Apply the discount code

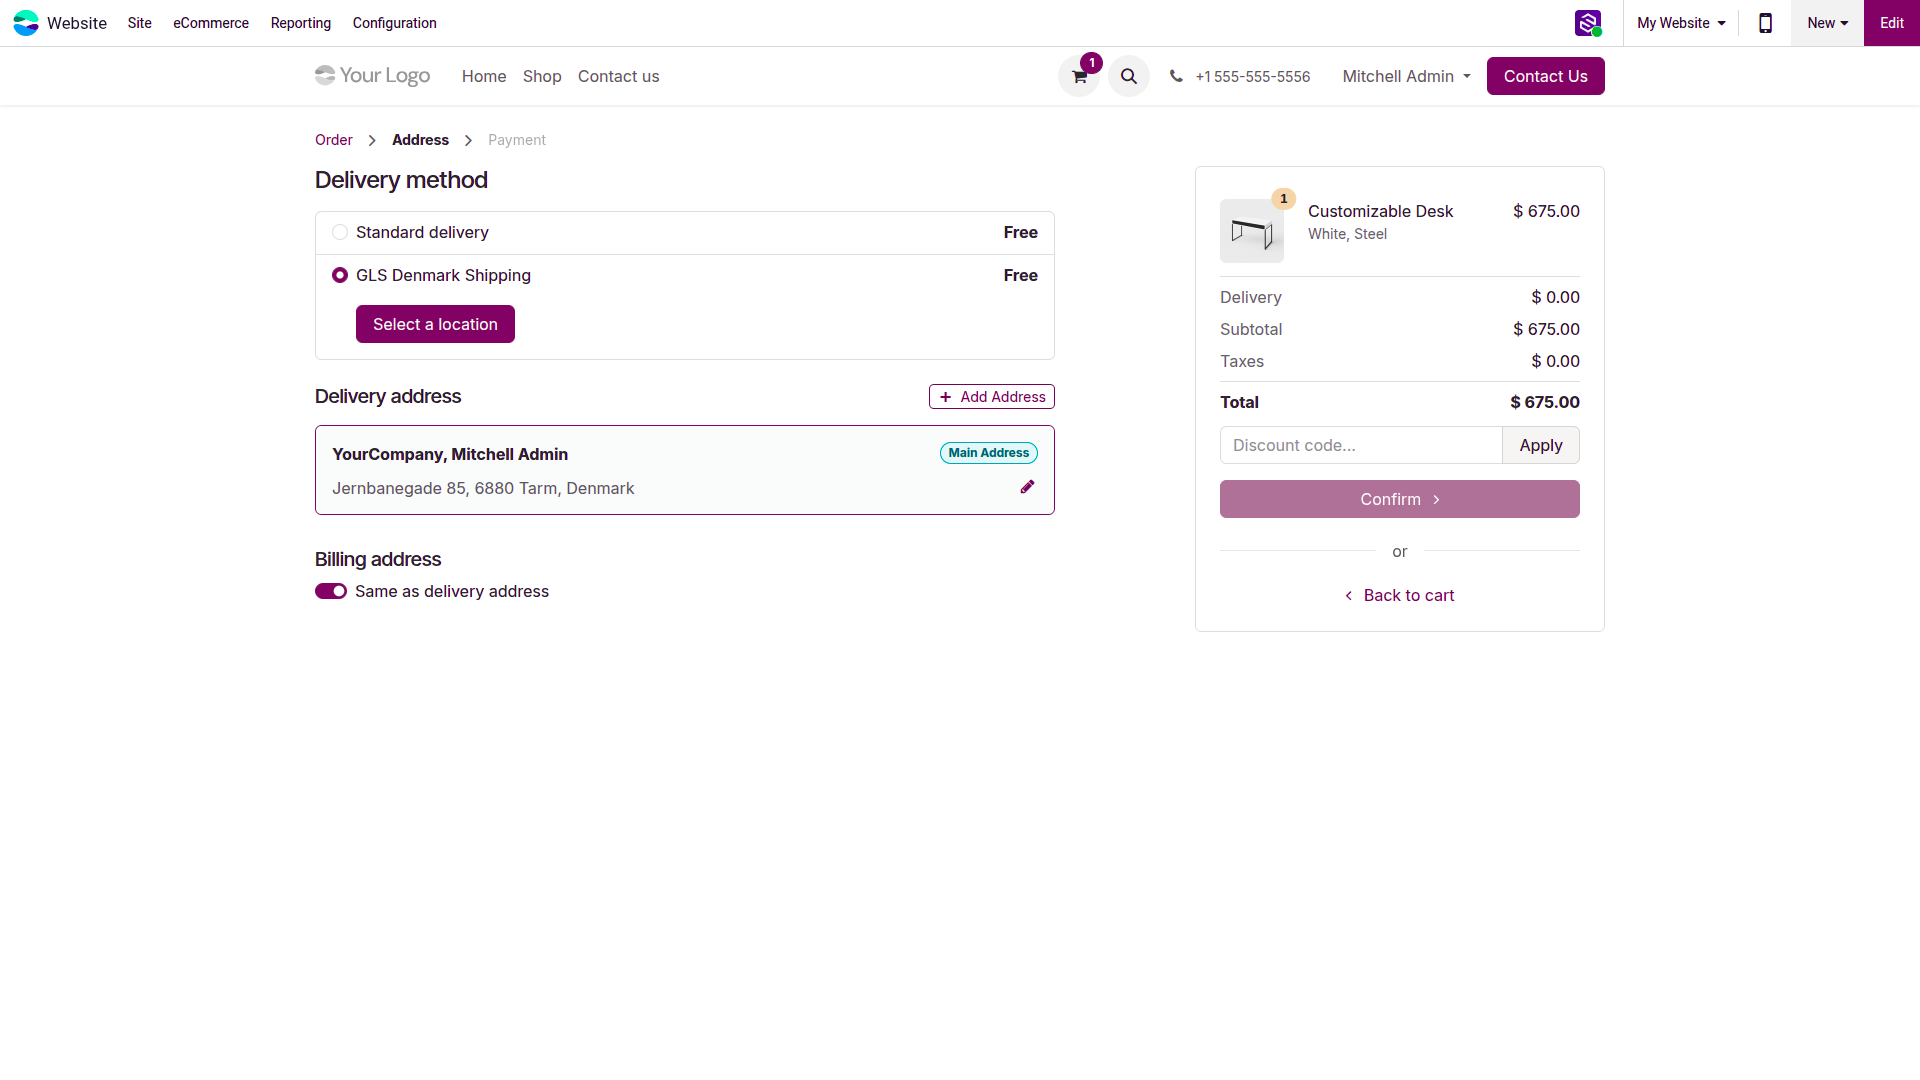[x=1541, y=445]
